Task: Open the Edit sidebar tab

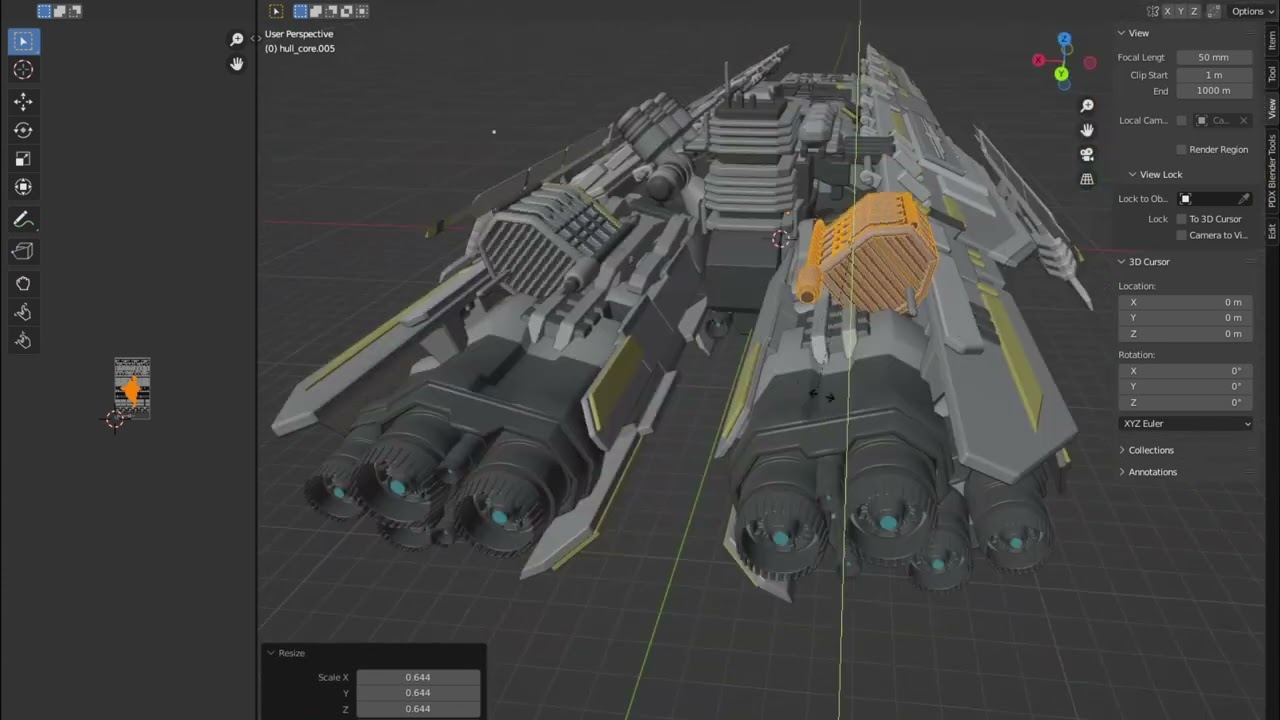Action: coord(1272,231)
